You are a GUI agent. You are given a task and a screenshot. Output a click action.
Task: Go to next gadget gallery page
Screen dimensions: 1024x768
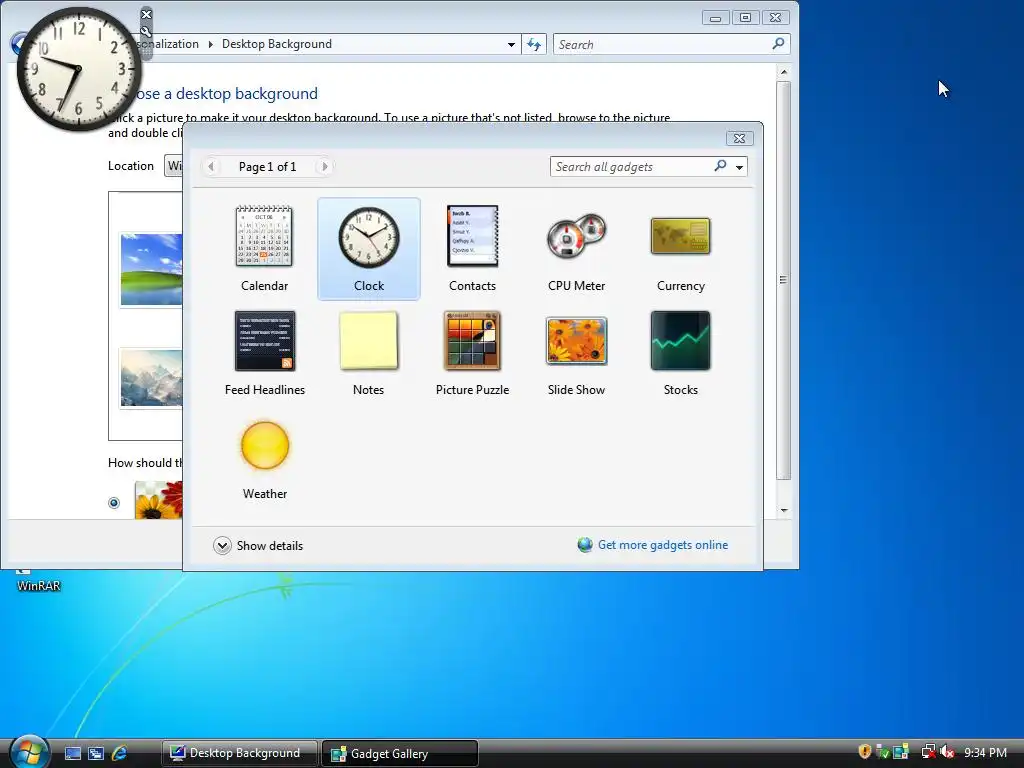pos(324,167)
